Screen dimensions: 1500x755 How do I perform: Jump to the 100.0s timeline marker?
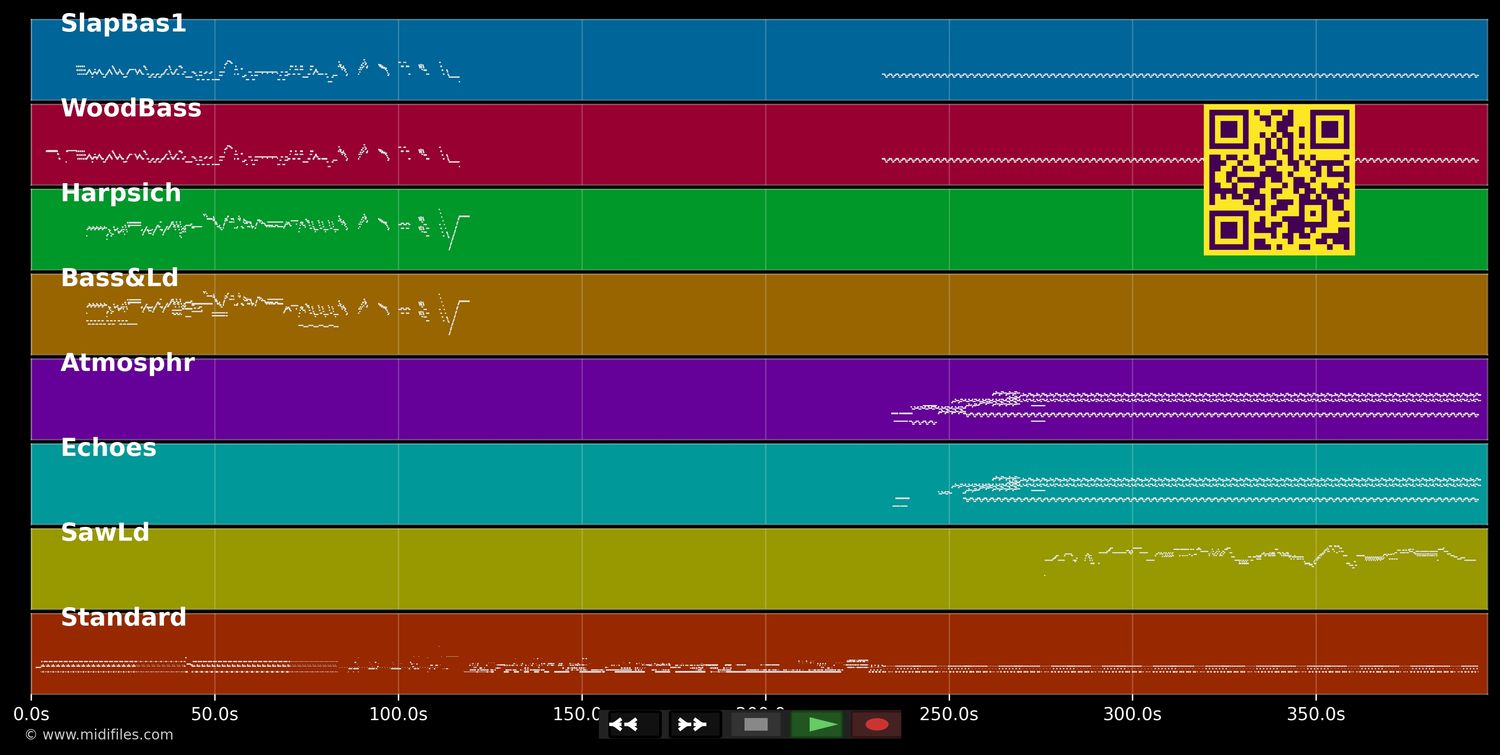398,714
